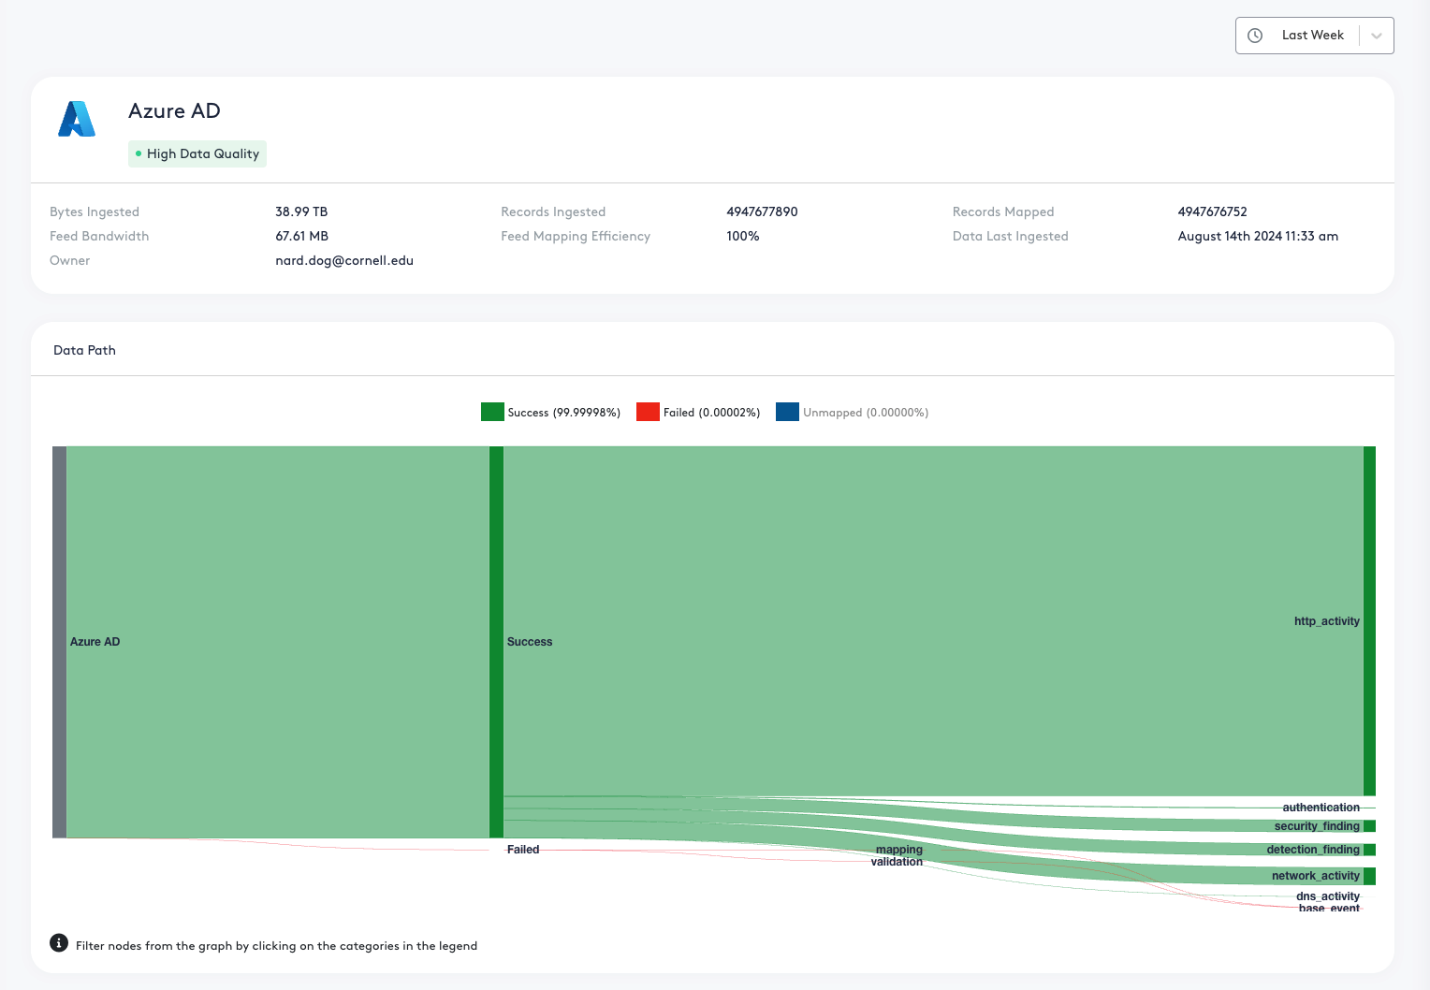Click the Records Mapped label
1430x990 pixels.
[1003, 212]
